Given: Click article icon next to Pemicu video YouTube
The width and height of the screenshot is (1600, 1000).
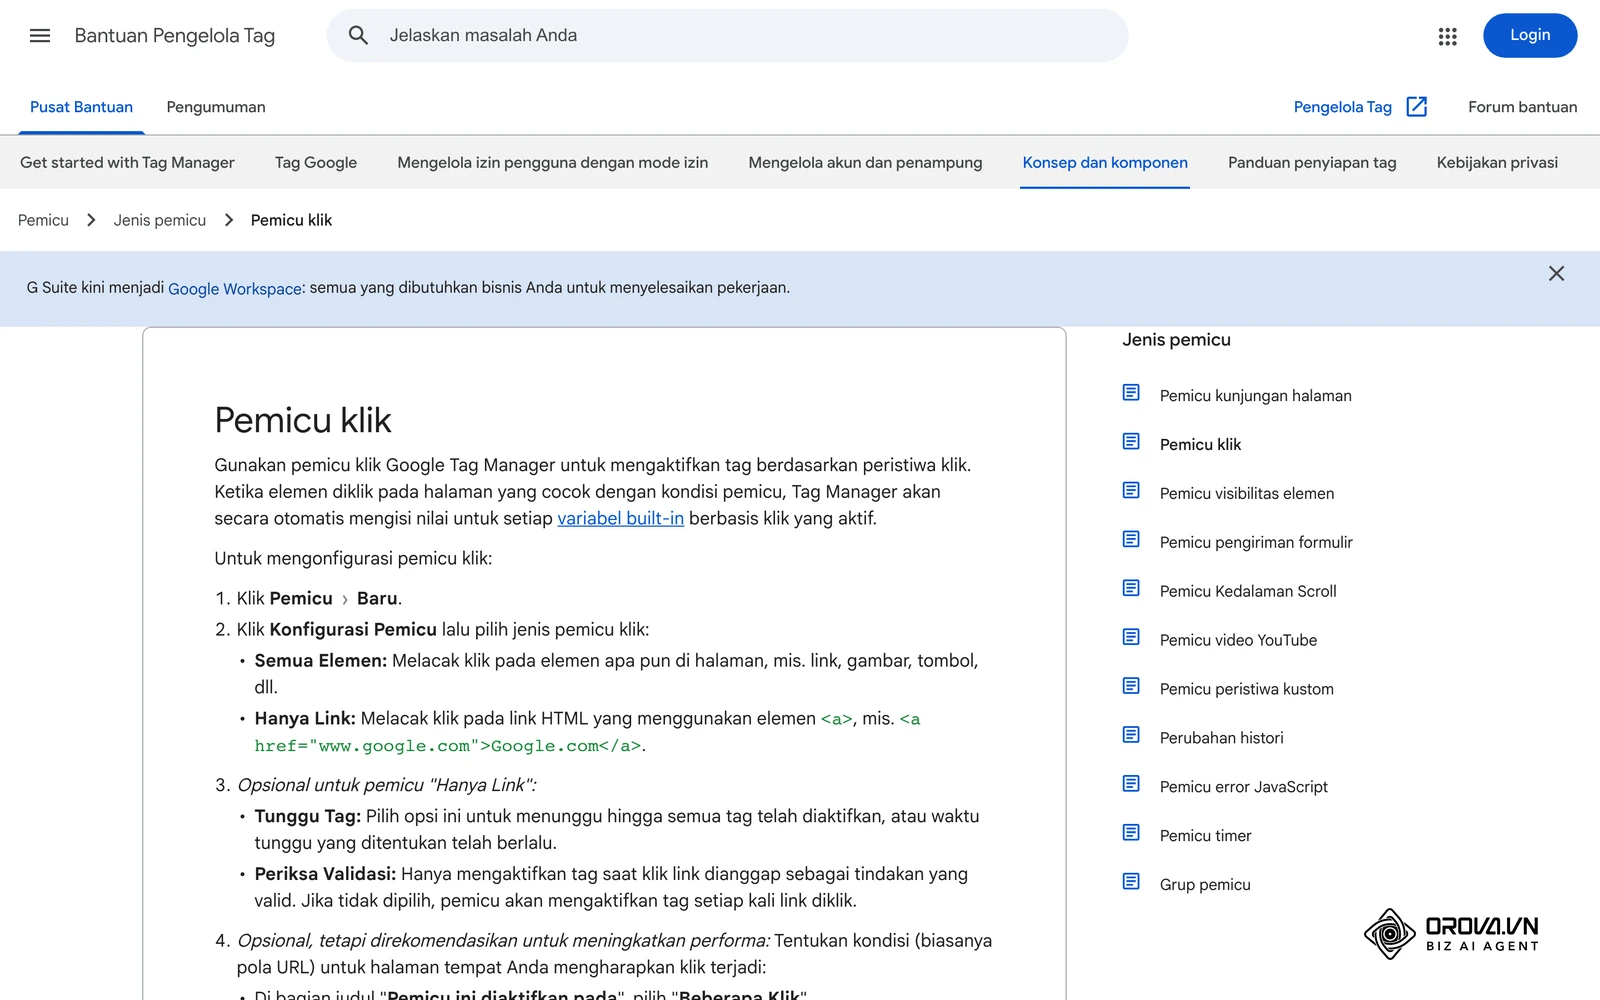Looking at the screenshot, I should tap(1131, 638).
